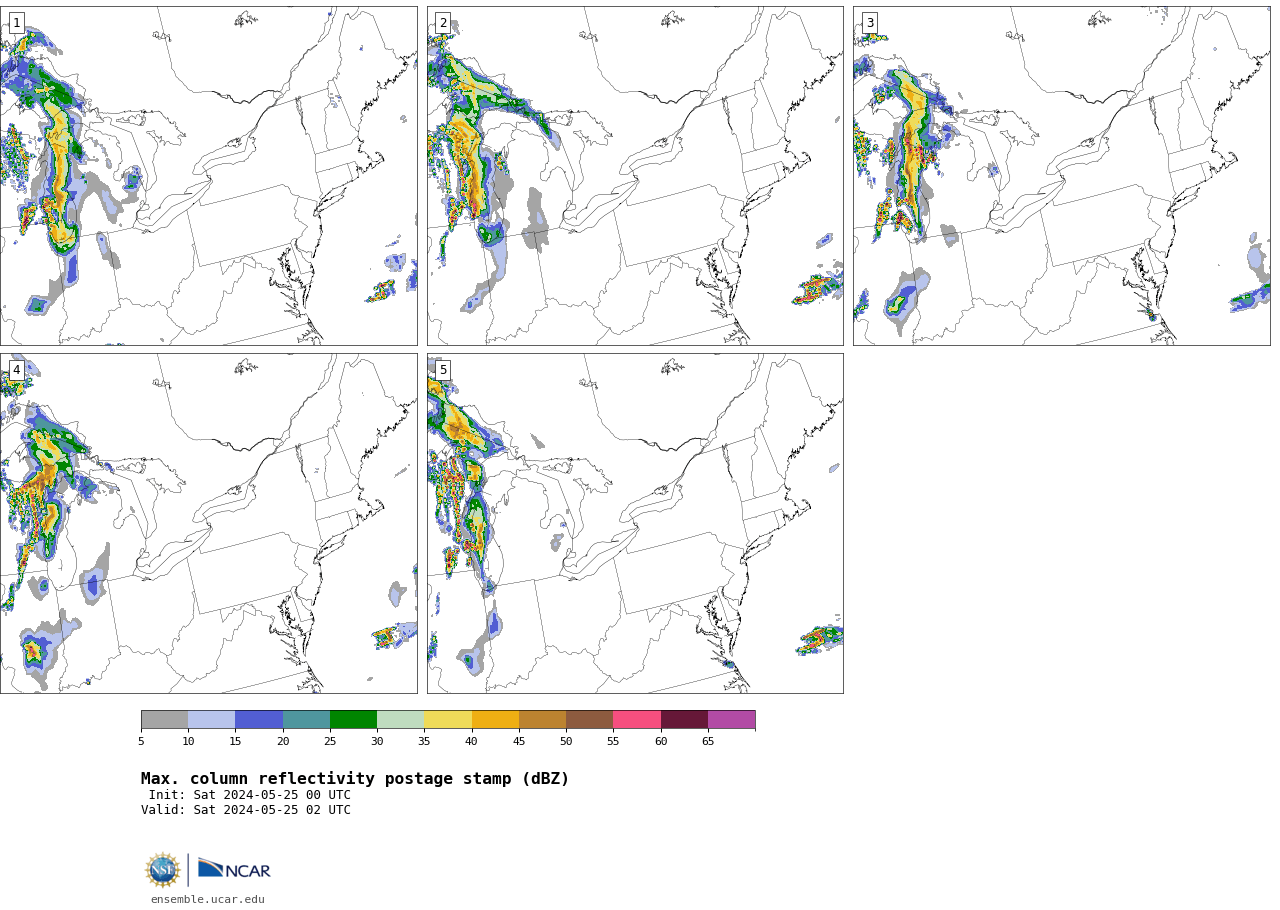
Task: Click the pale green 30-35 dBZ swatch
Action: point(400,720)
